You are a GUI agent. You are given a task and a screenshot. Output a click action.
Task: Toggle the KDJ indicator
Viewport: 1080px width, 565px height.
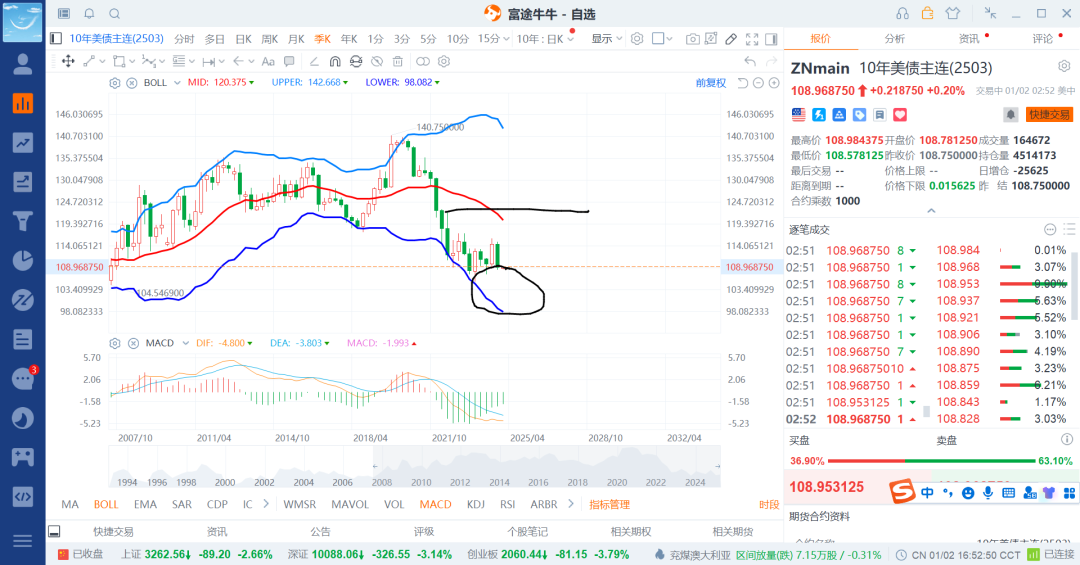coord(475,504)
